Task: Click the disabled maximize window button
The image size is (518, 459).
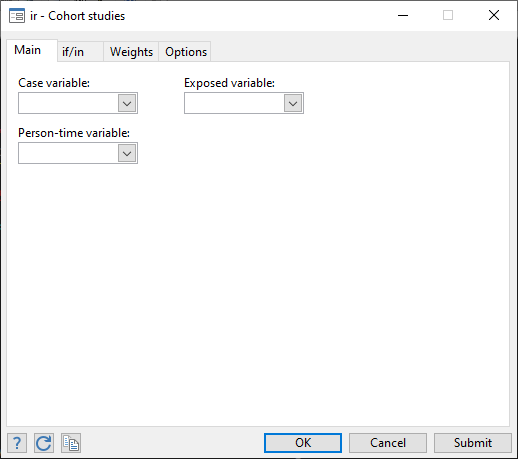Action: coord(448,15)
